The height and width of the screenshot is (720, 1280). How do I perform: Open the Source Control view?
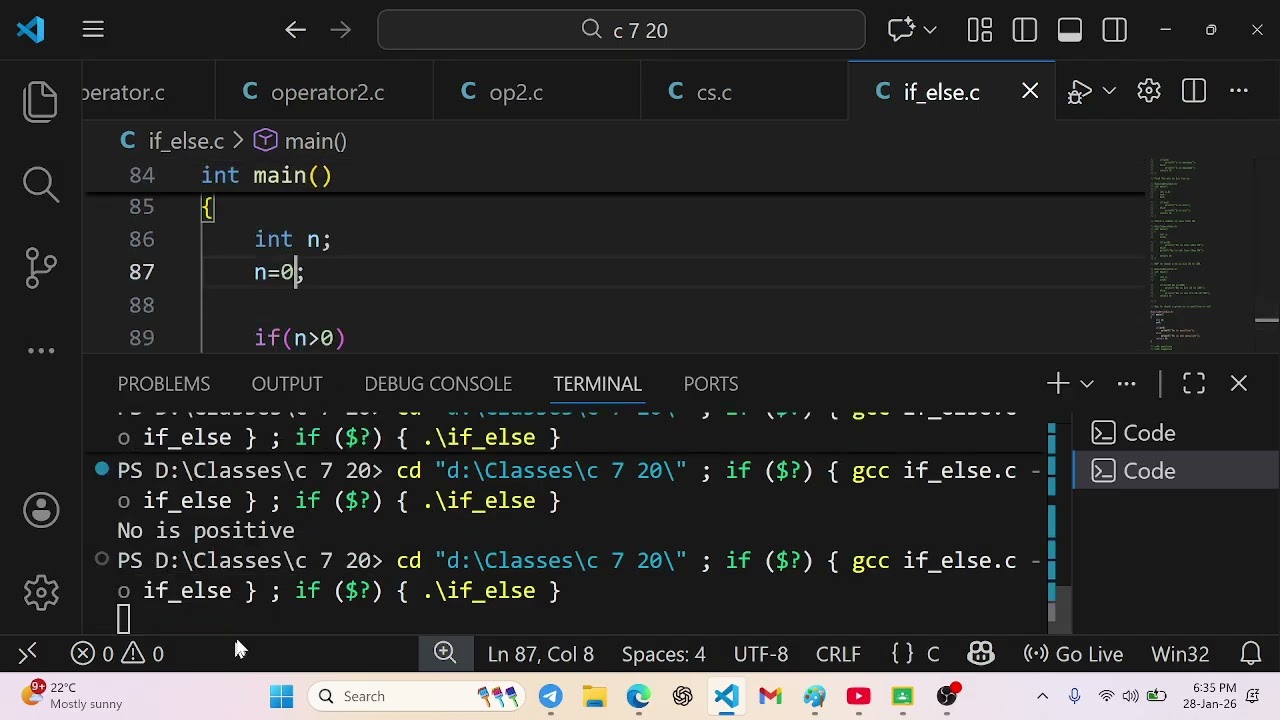click(41, 267)
